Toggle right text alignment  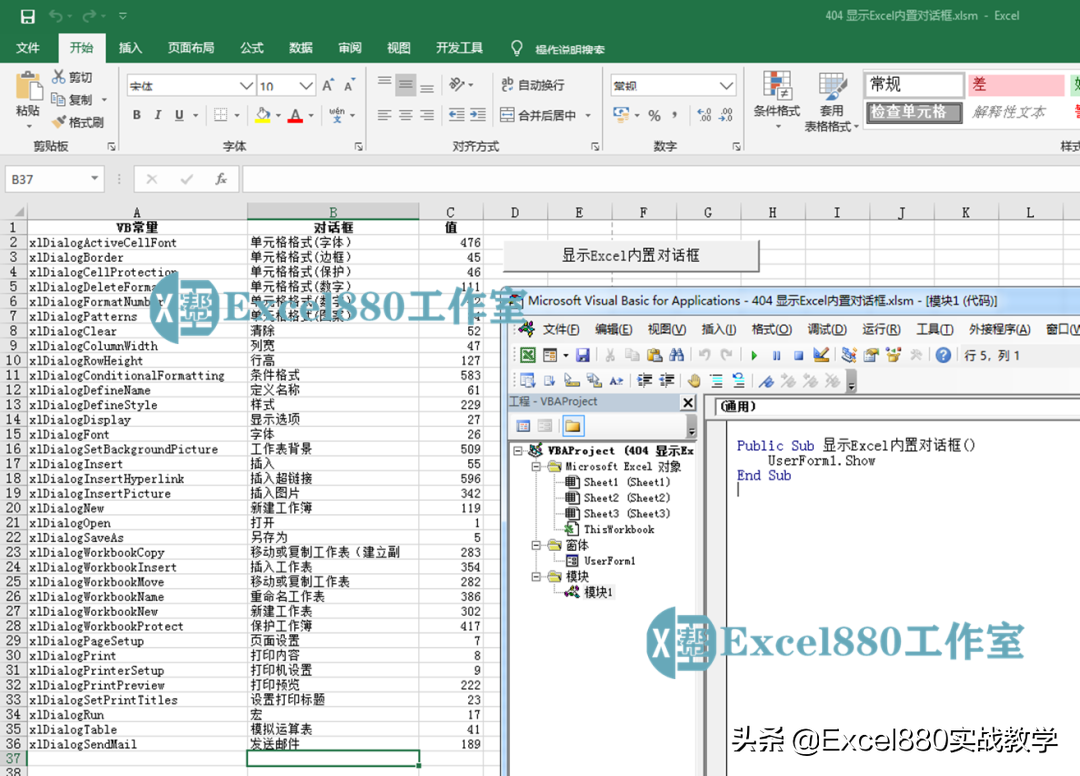pos(427,115)
